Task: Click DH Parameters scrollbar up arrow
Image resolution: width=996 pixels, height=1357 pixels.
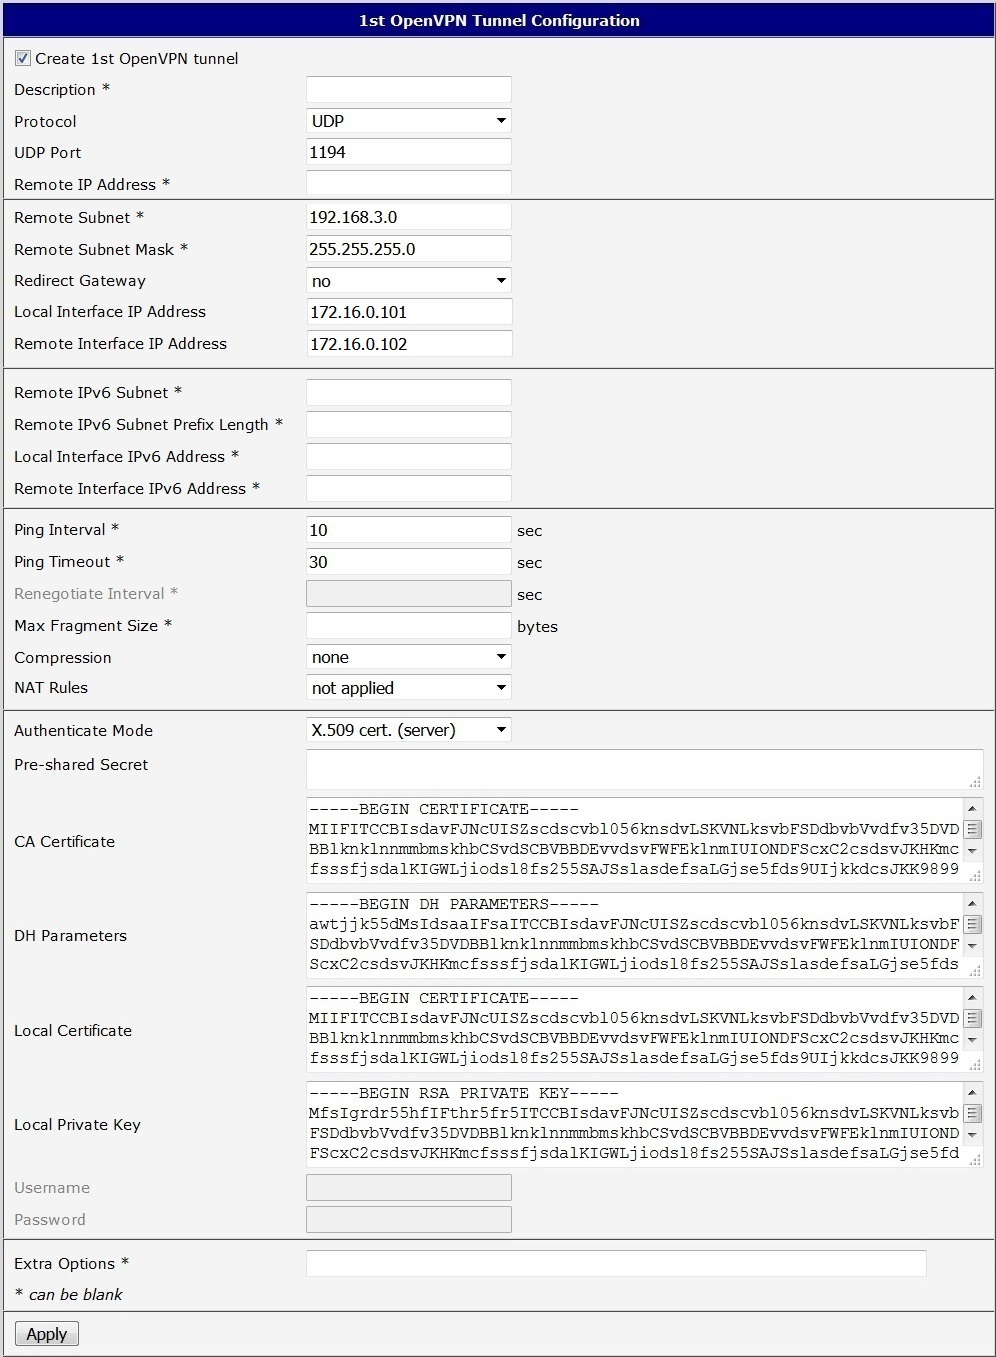Action: click(972, 903)
